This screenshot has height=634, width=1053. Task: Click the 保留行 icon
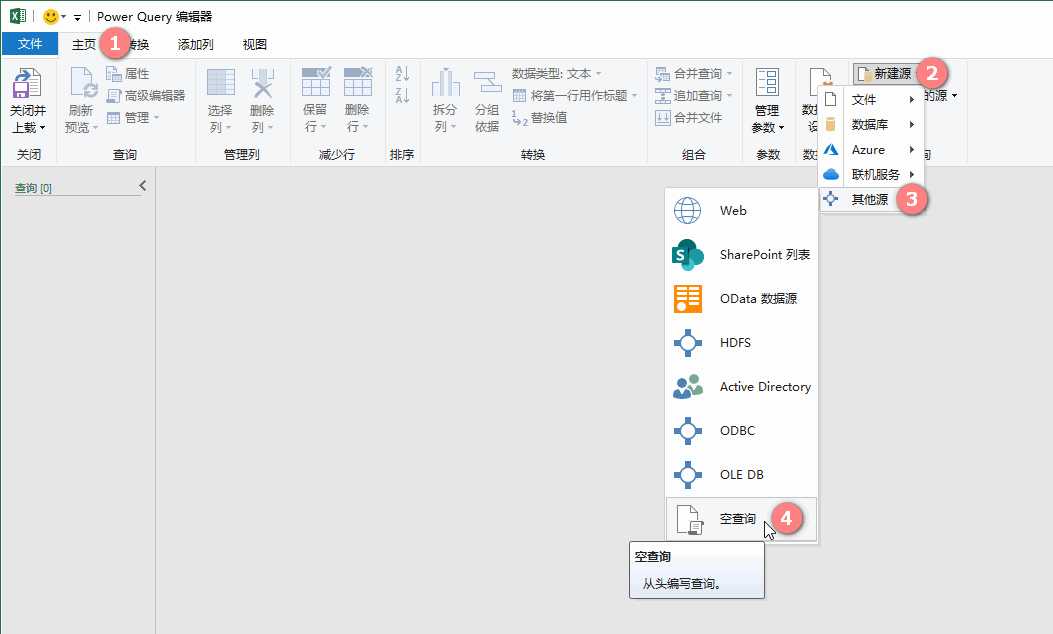316,82
